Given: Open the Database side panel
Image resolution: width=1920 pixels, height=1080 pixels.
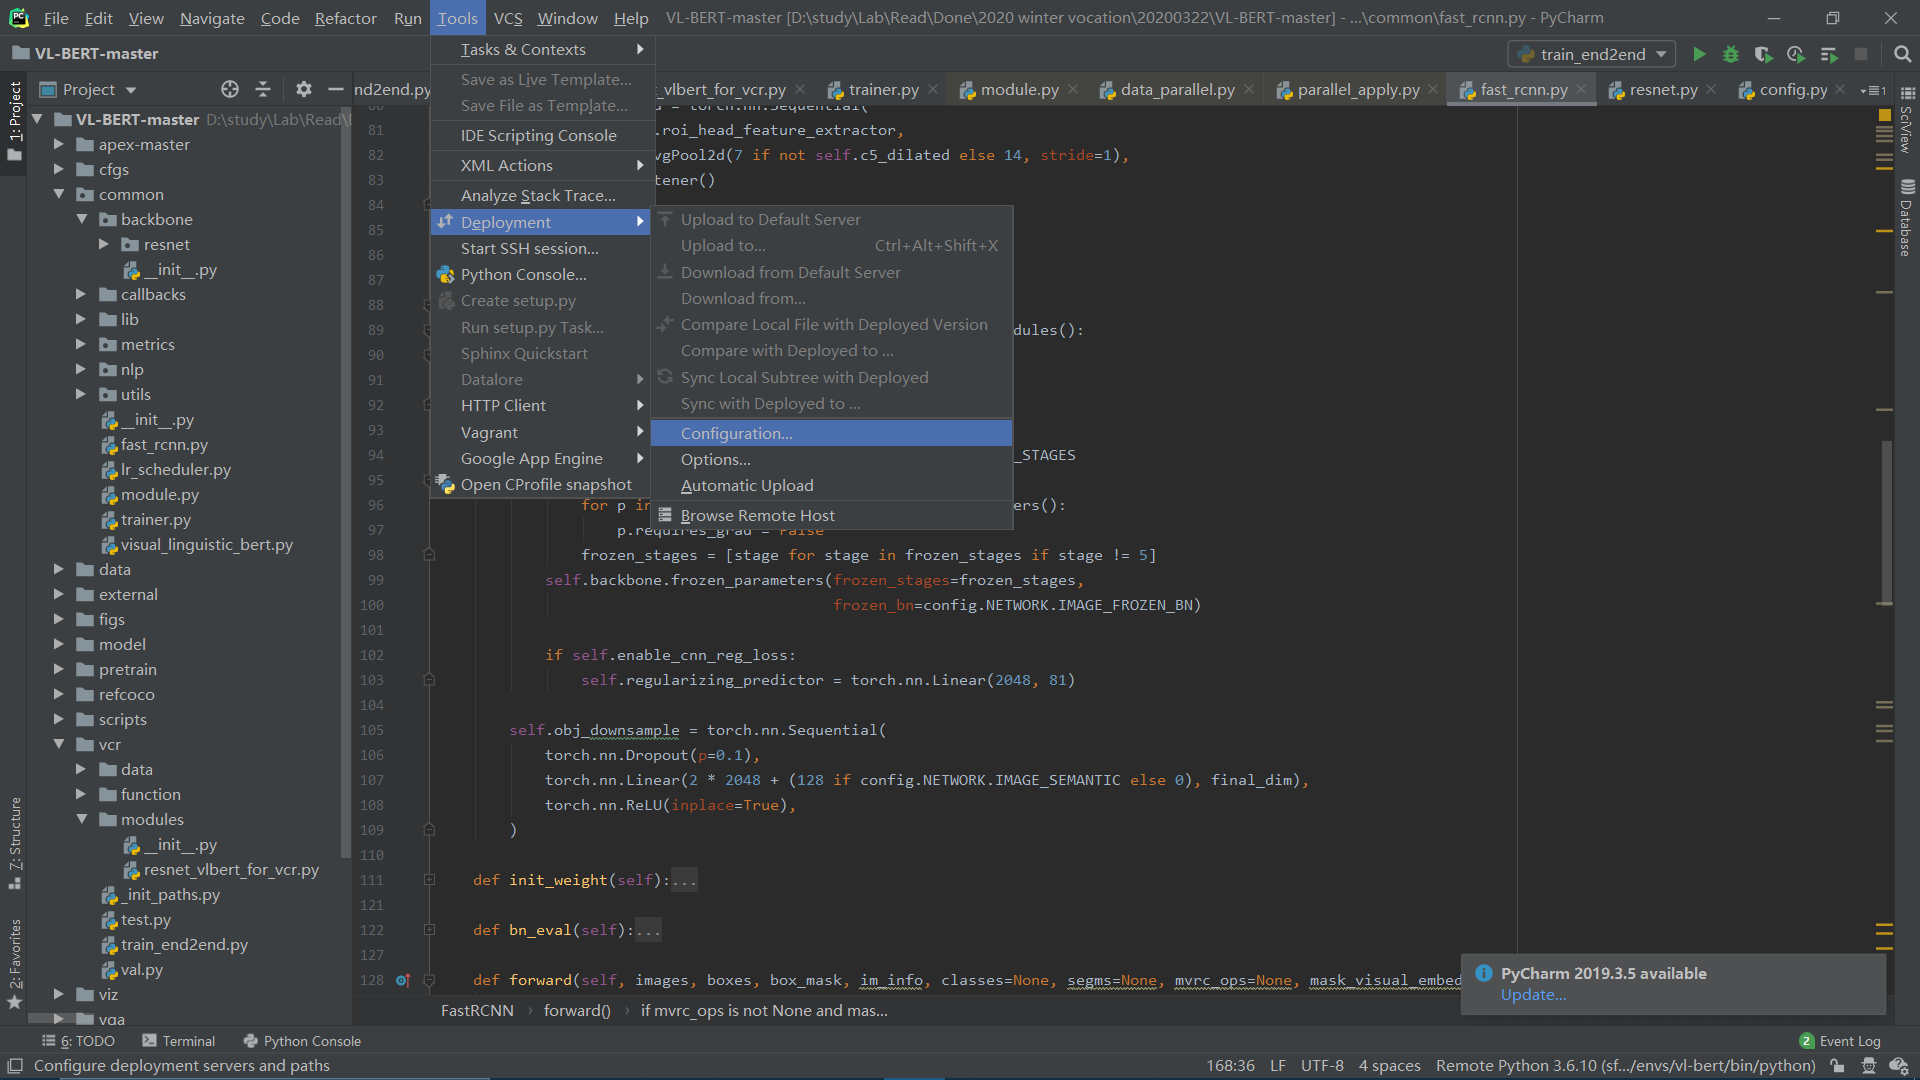Looking at the screenshot, I should pyautogui.click(x=1906, y=218).
